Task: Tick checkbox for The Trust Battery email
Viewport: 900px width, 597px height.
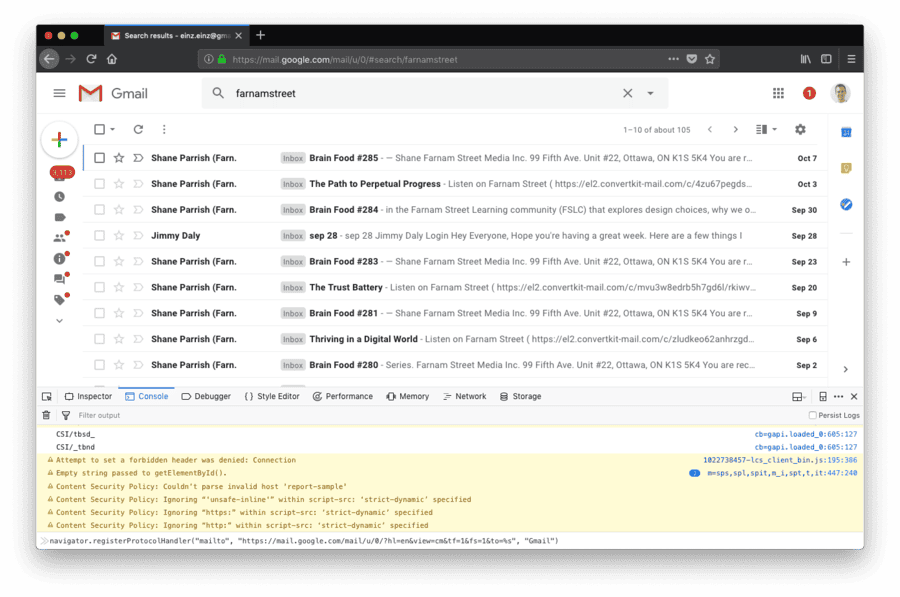Action: click(99, 288)
